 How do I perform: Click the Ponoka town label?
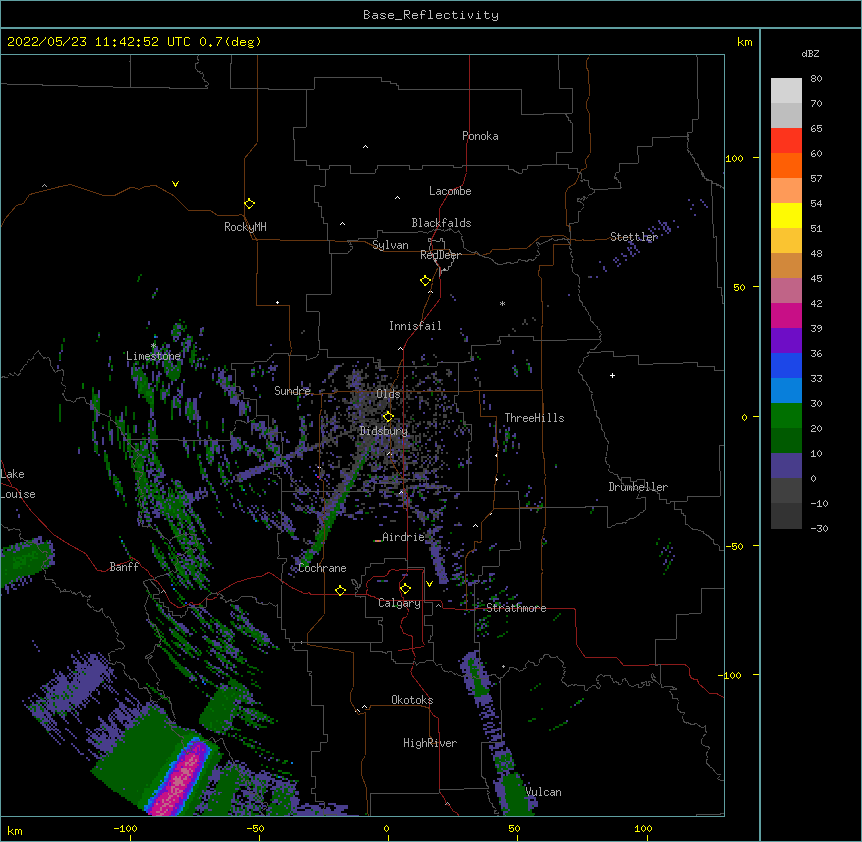pos(480,136)
